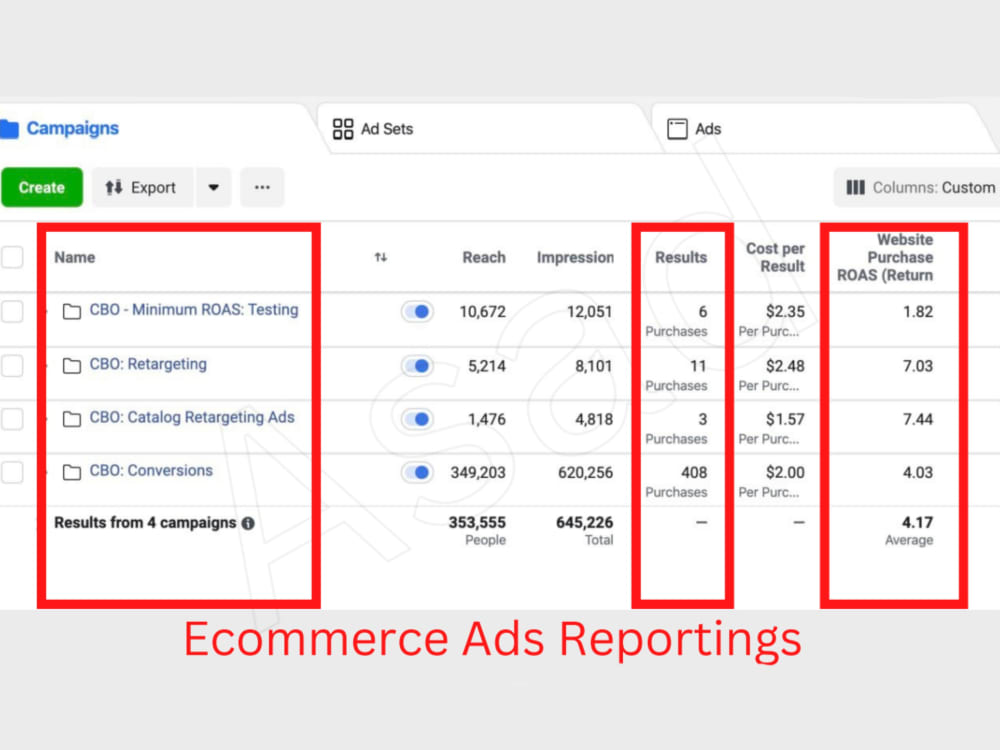Click the 408 Purchases result cell
The height and width of the screenshot is (750, 1000).
point(677,482)
